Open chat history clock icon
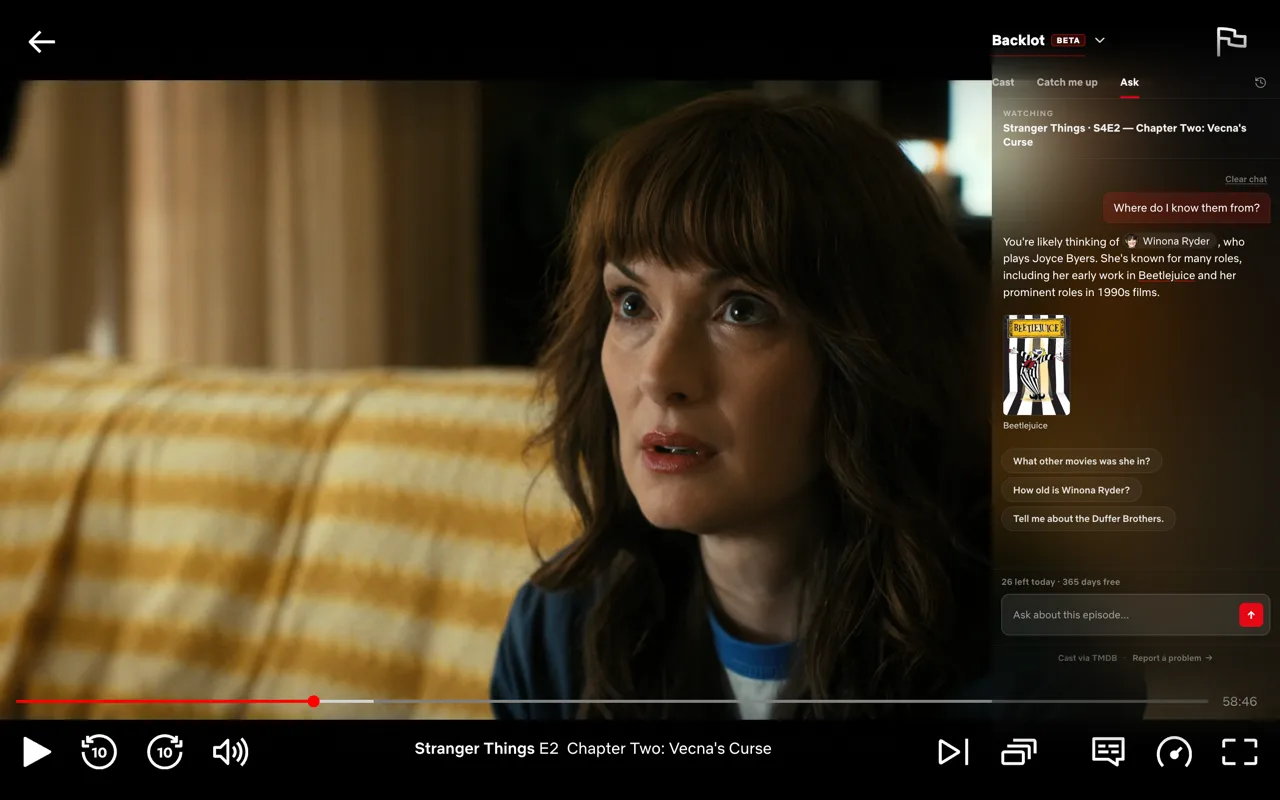The height and width of the screenshot is (800, 1280). point(1260,83)
